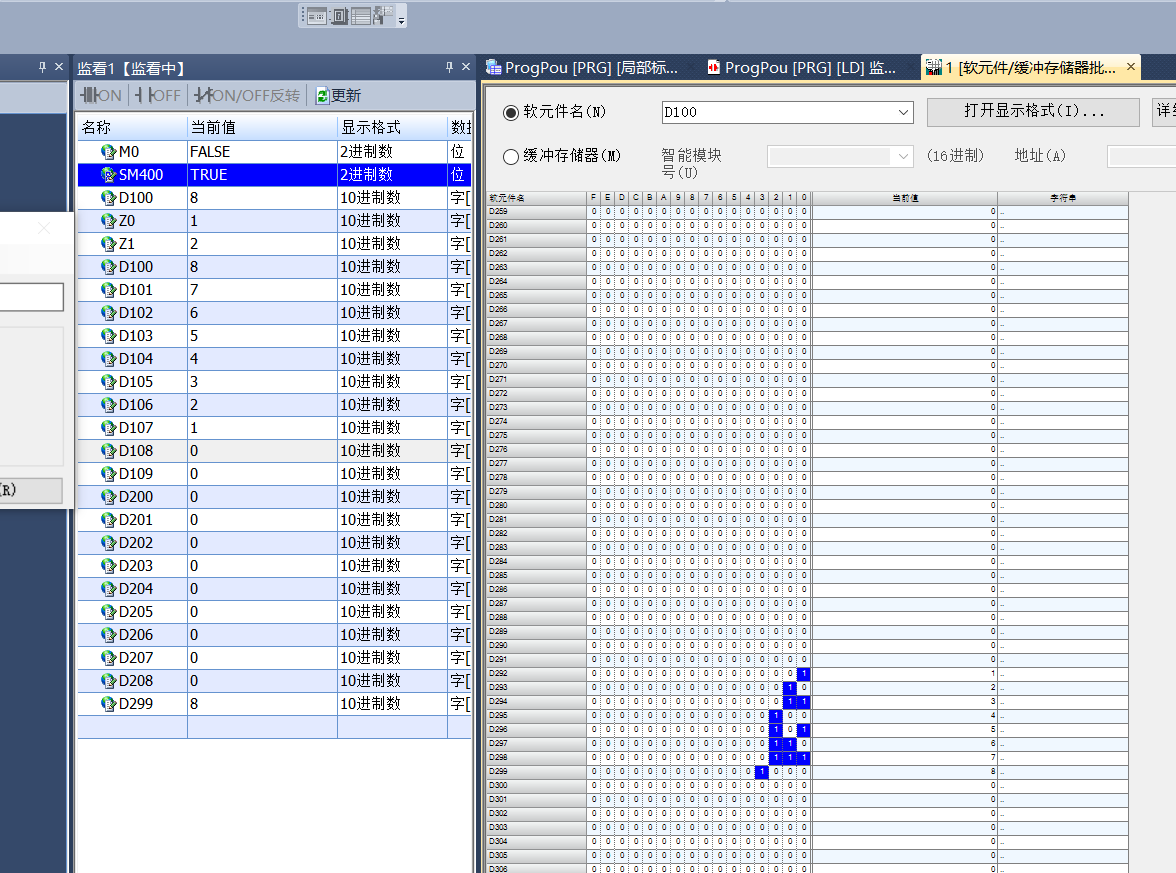1176x873 pixels.
Task: Click the D299 device icon in watch list
Action: 108,704
